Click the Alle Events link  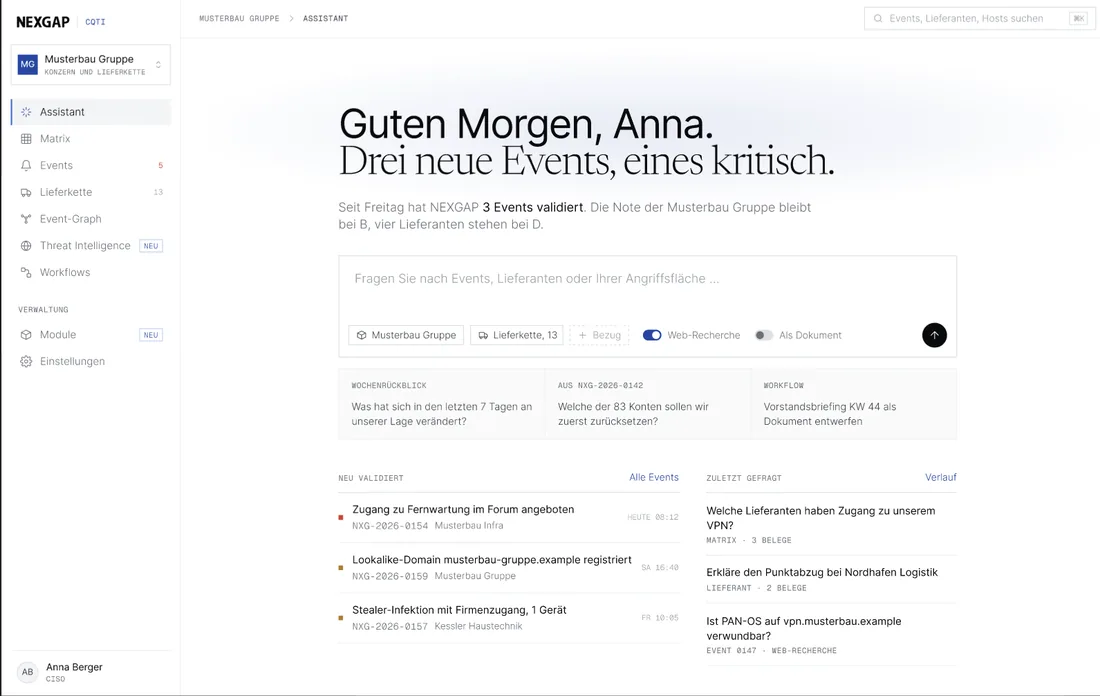(654, 477)
